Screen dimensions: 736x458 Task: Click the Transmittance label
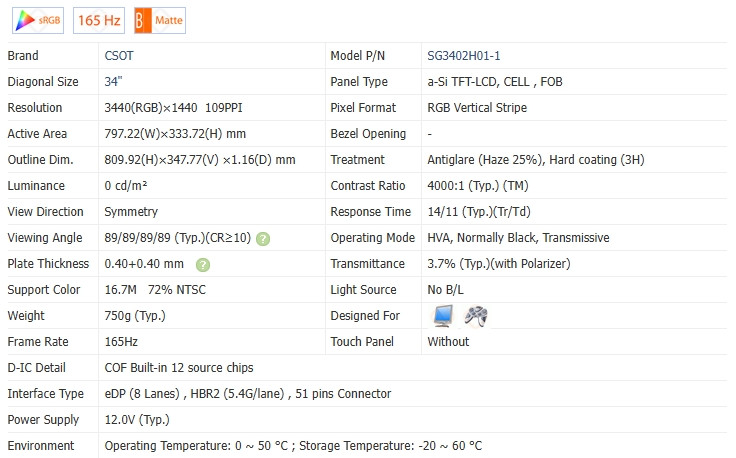click(368, 264)
